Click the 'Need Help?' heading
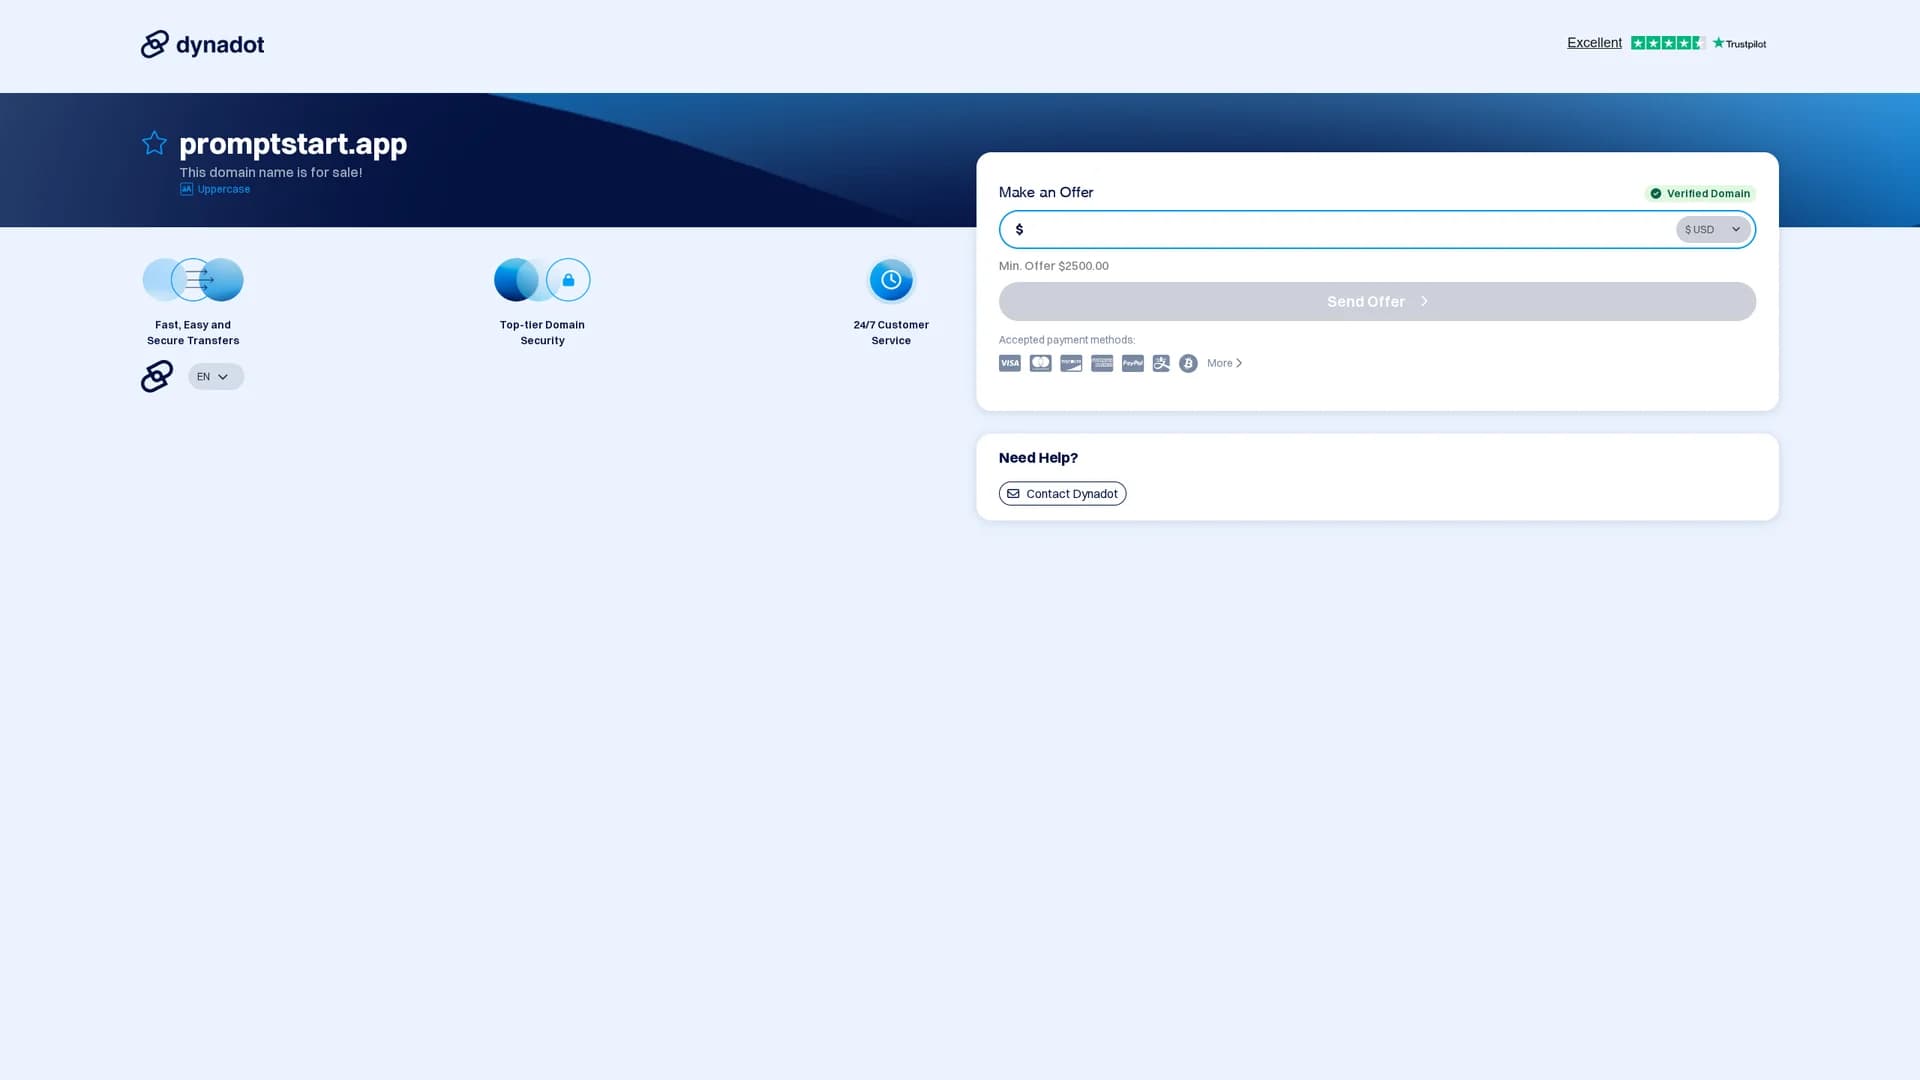This screenshot has width=1920, height=1080. coord(1038,458)
